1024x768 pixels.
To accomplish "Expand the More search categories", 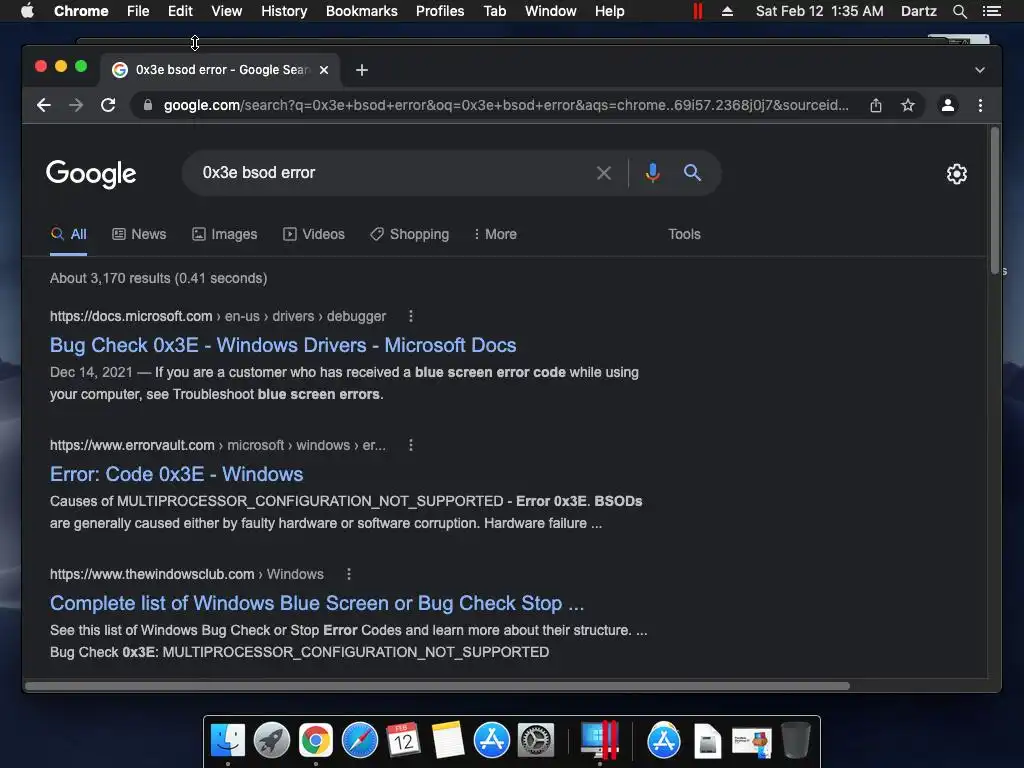I will (495, 234).
